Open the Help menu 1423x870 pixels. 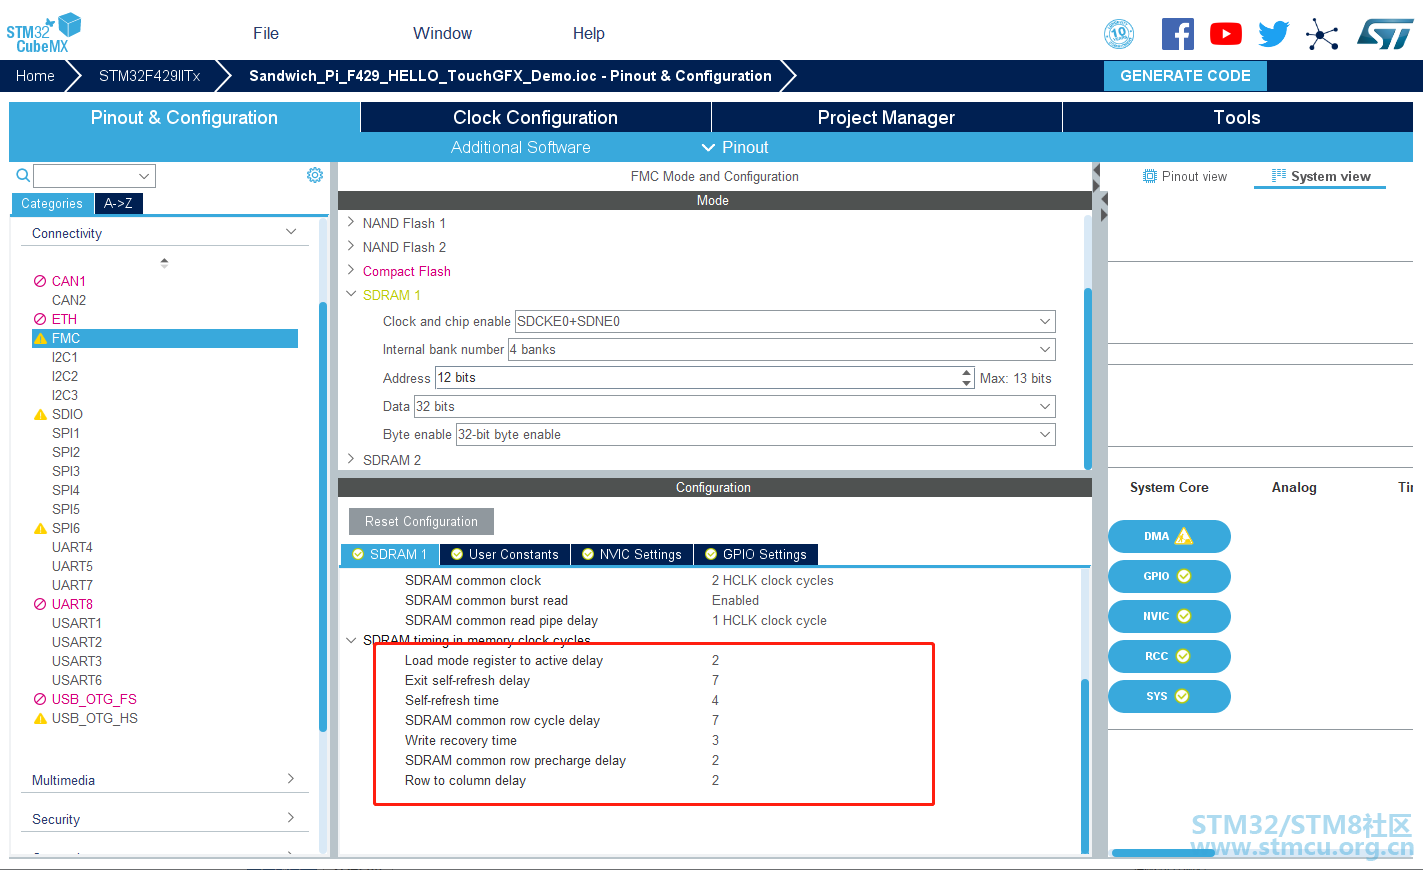589,33
